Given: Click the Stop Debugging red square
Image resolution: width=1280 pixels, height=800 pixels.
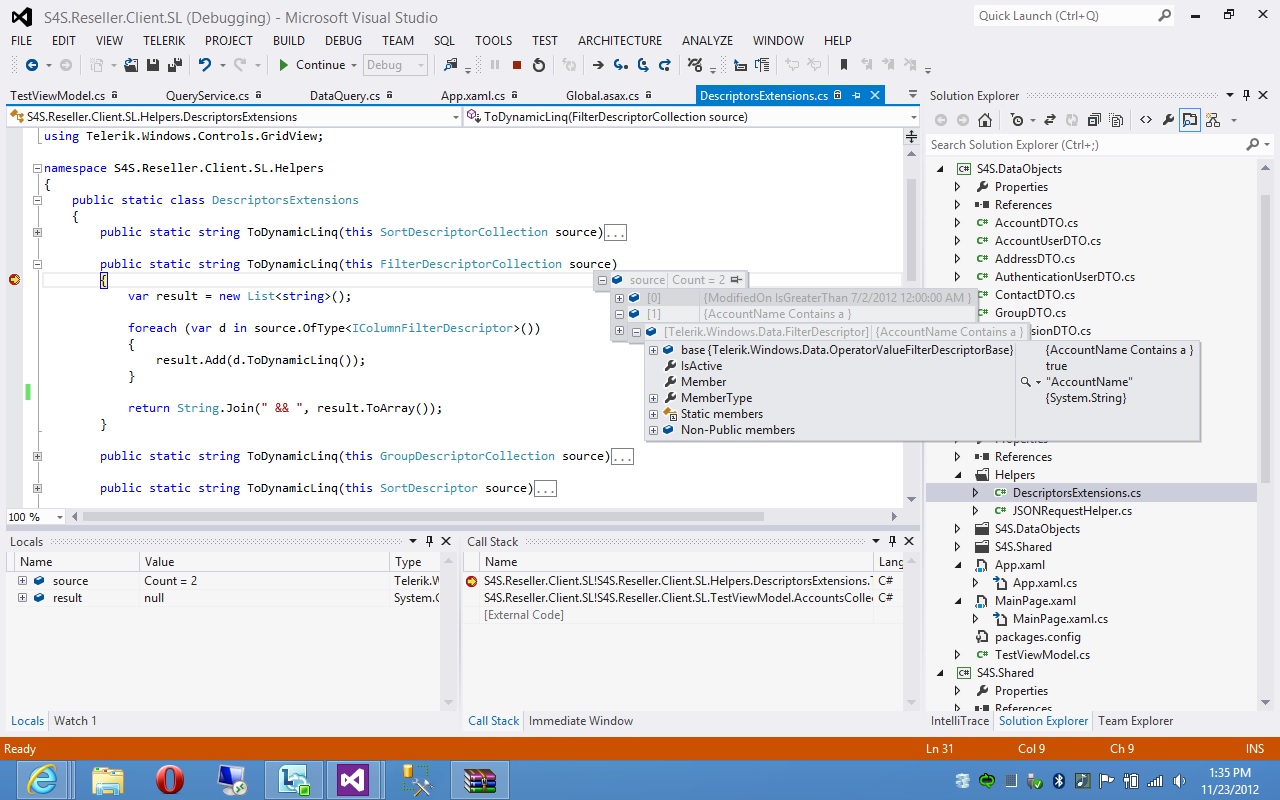Looking at the screenshot, I should pos(517,65).
